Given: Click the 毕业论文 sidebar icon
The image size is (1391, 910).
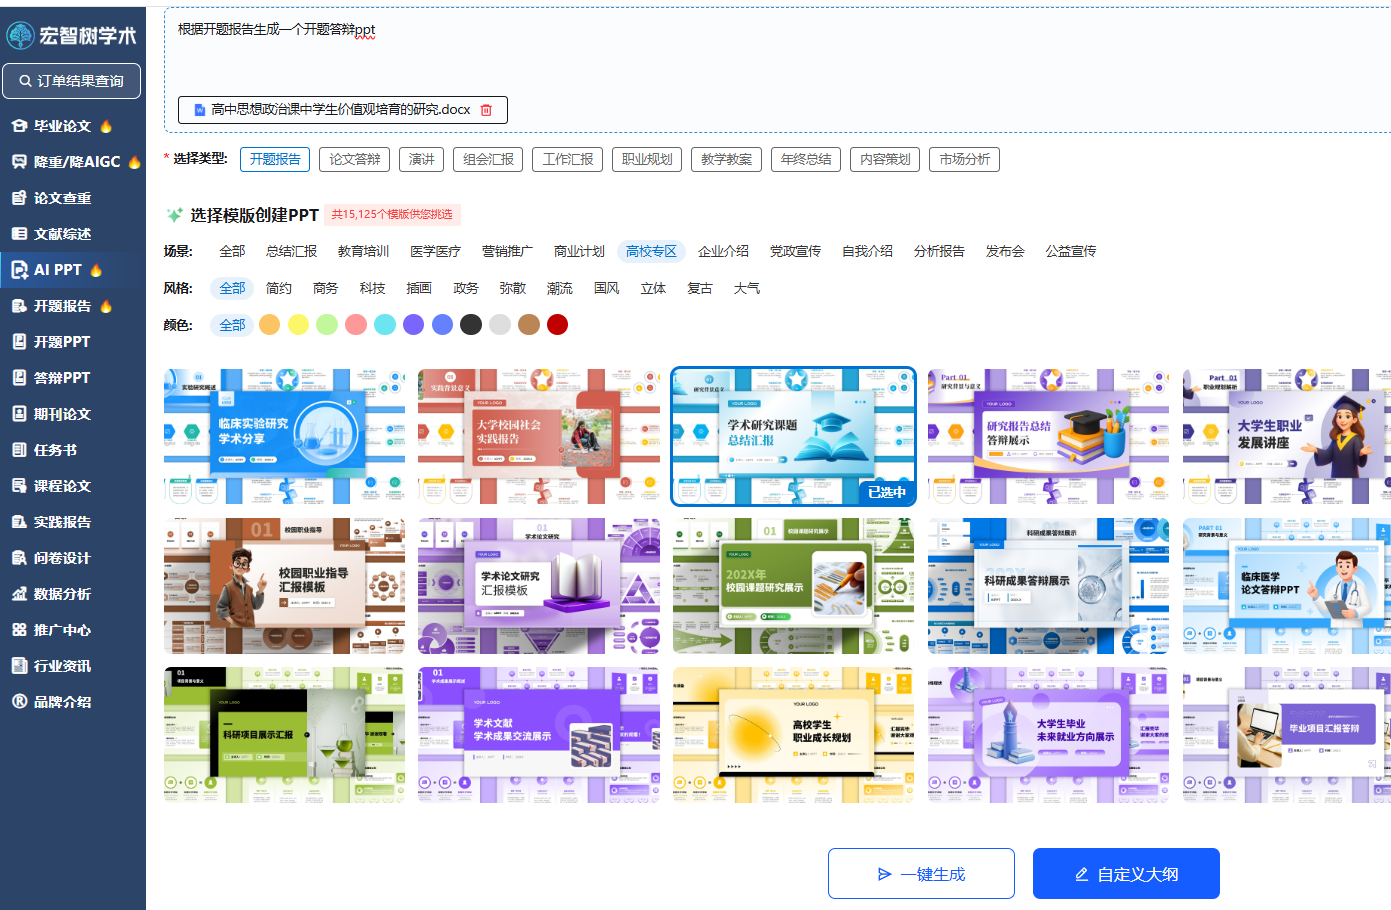Looking at the screenshot, I should coord(19,126).
